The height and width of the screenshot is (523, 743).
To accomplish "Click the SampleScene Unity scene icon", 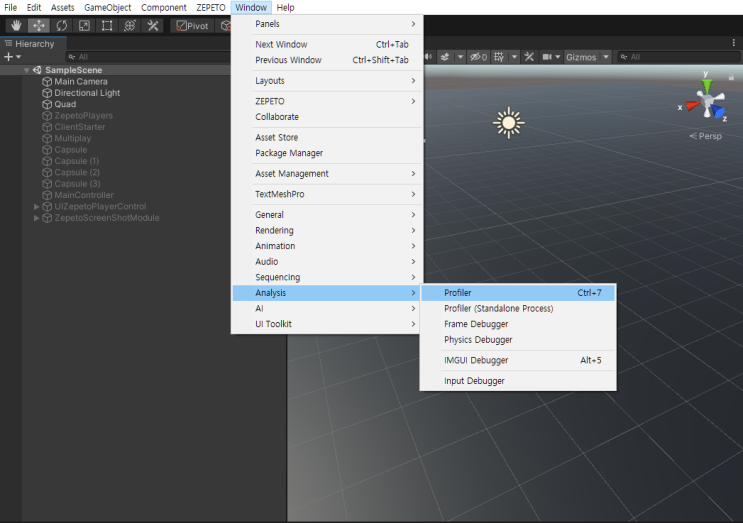I will 37,70.
